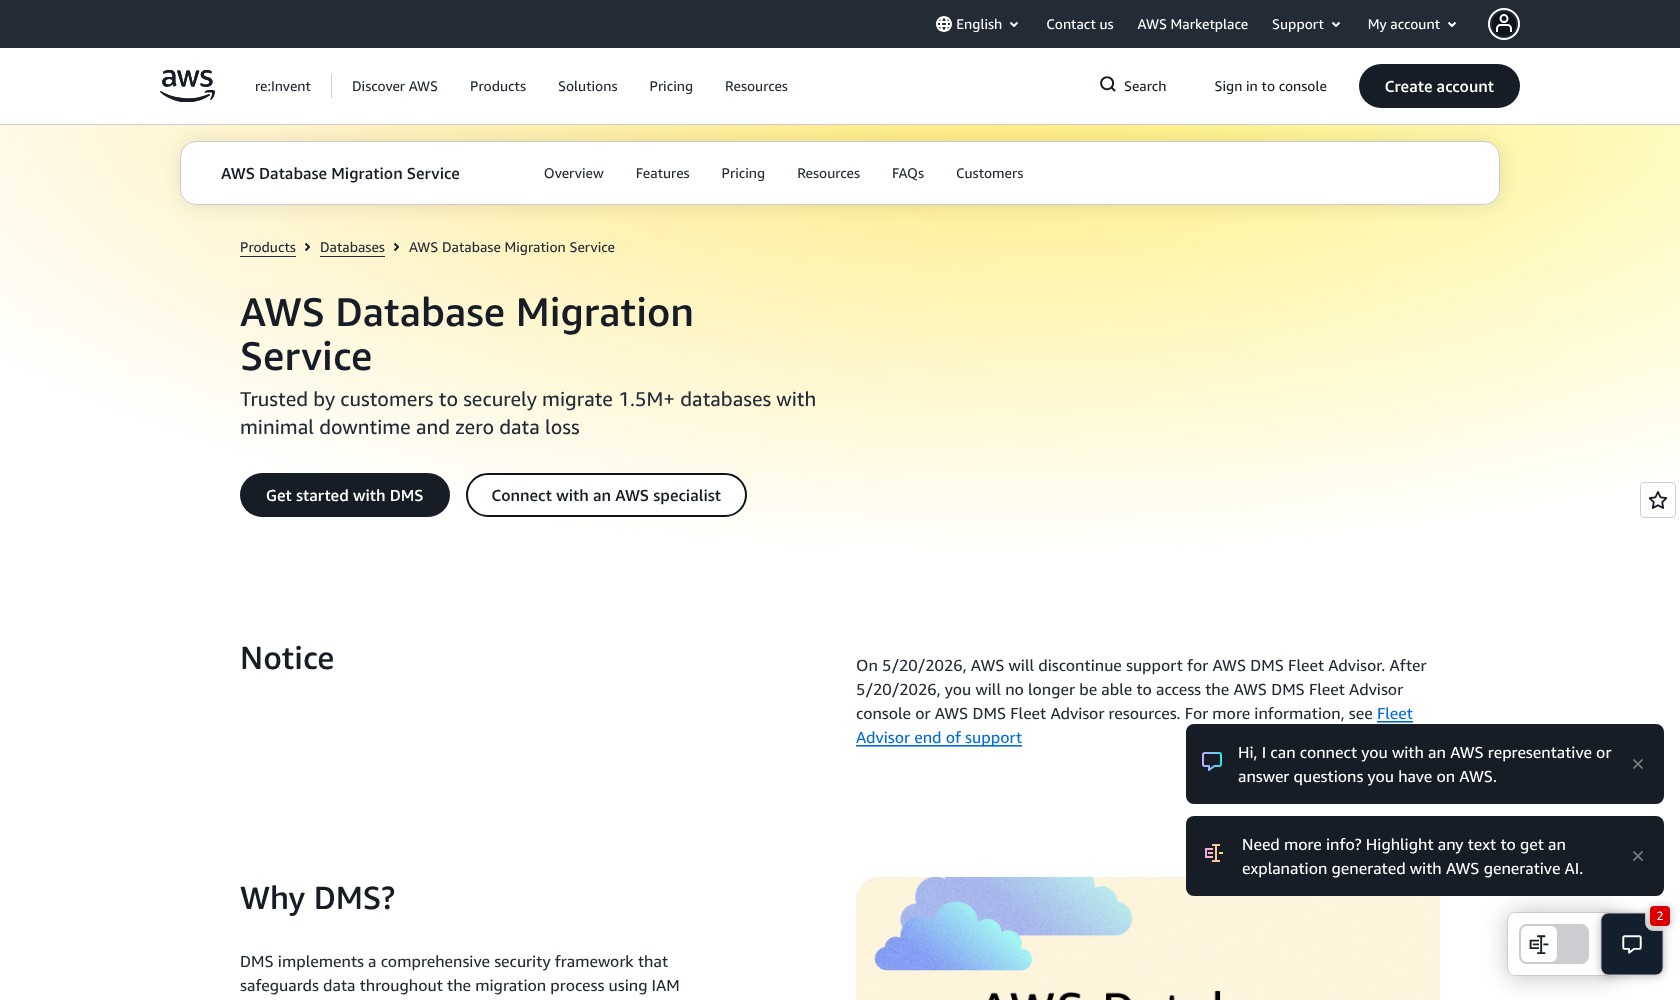Open the user profile avatar icon
1680x1000 pixels.
coord(1503,24)
